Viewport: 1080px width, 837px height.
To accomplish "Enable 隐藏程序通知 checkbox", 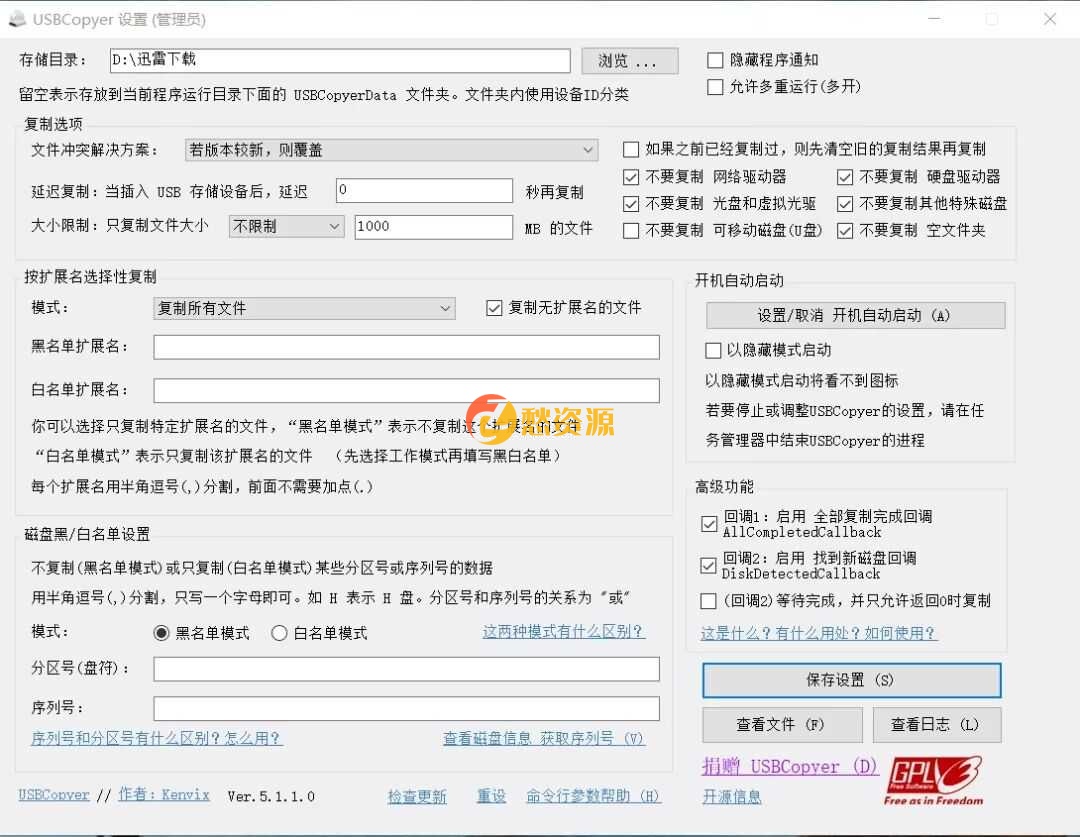I will coord(715,60).
